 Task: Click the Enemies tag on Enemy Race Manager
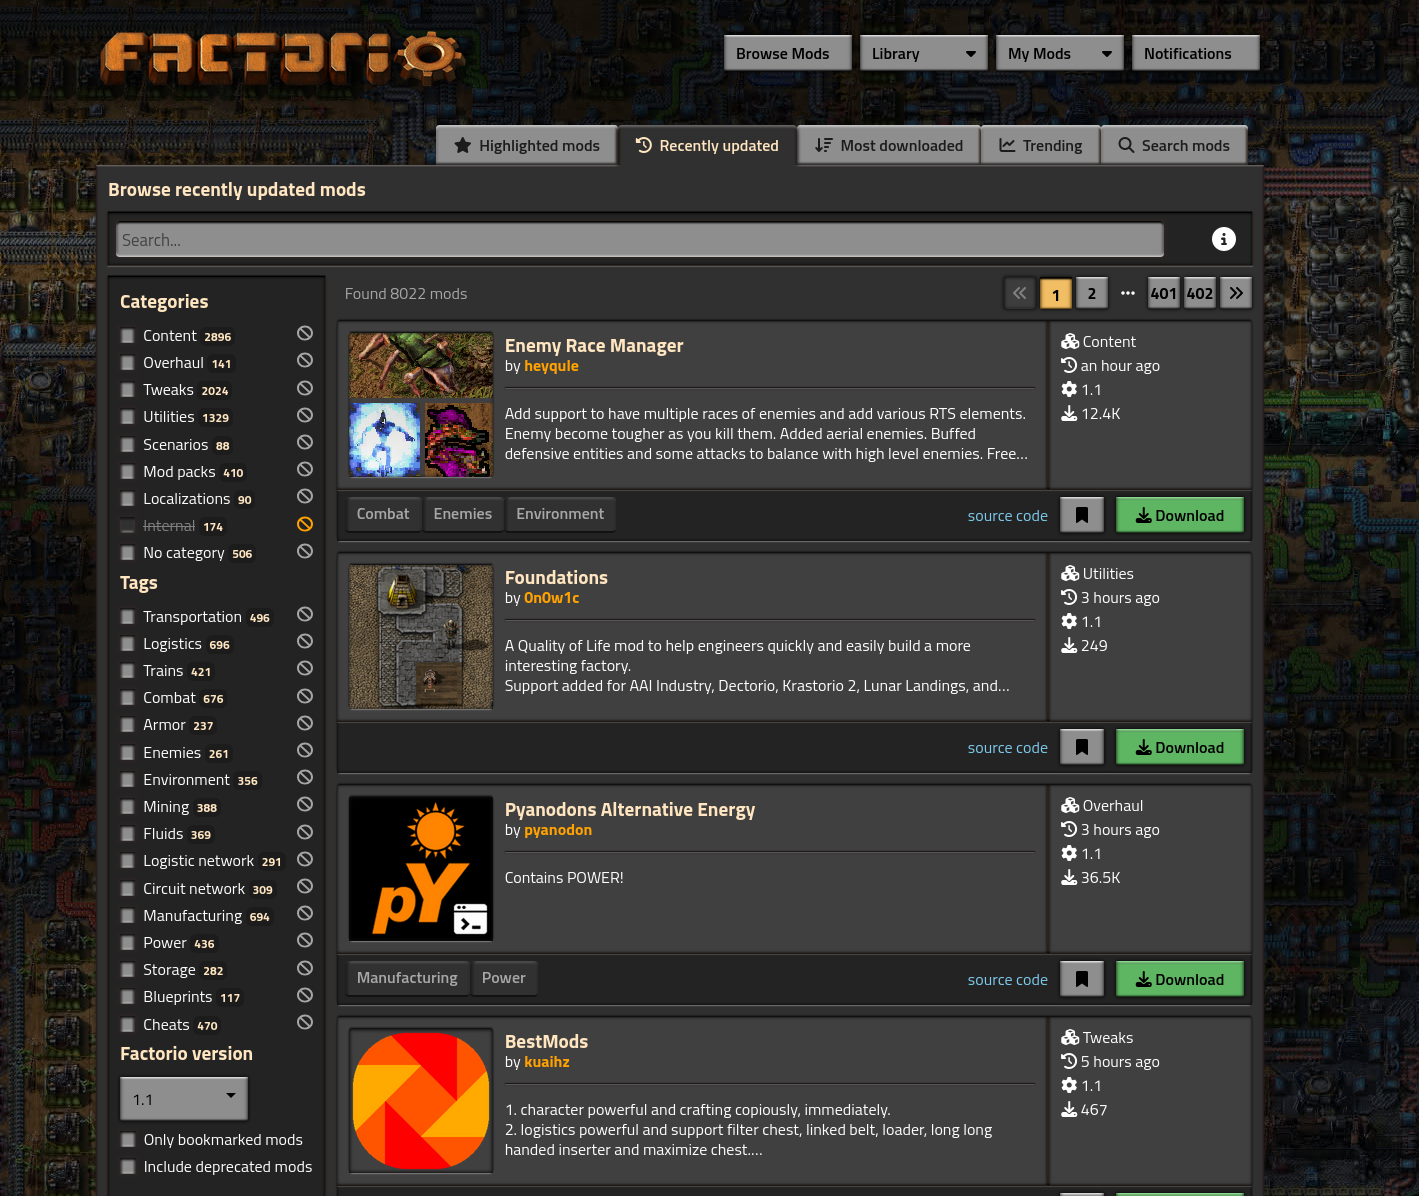pos(463,514)
